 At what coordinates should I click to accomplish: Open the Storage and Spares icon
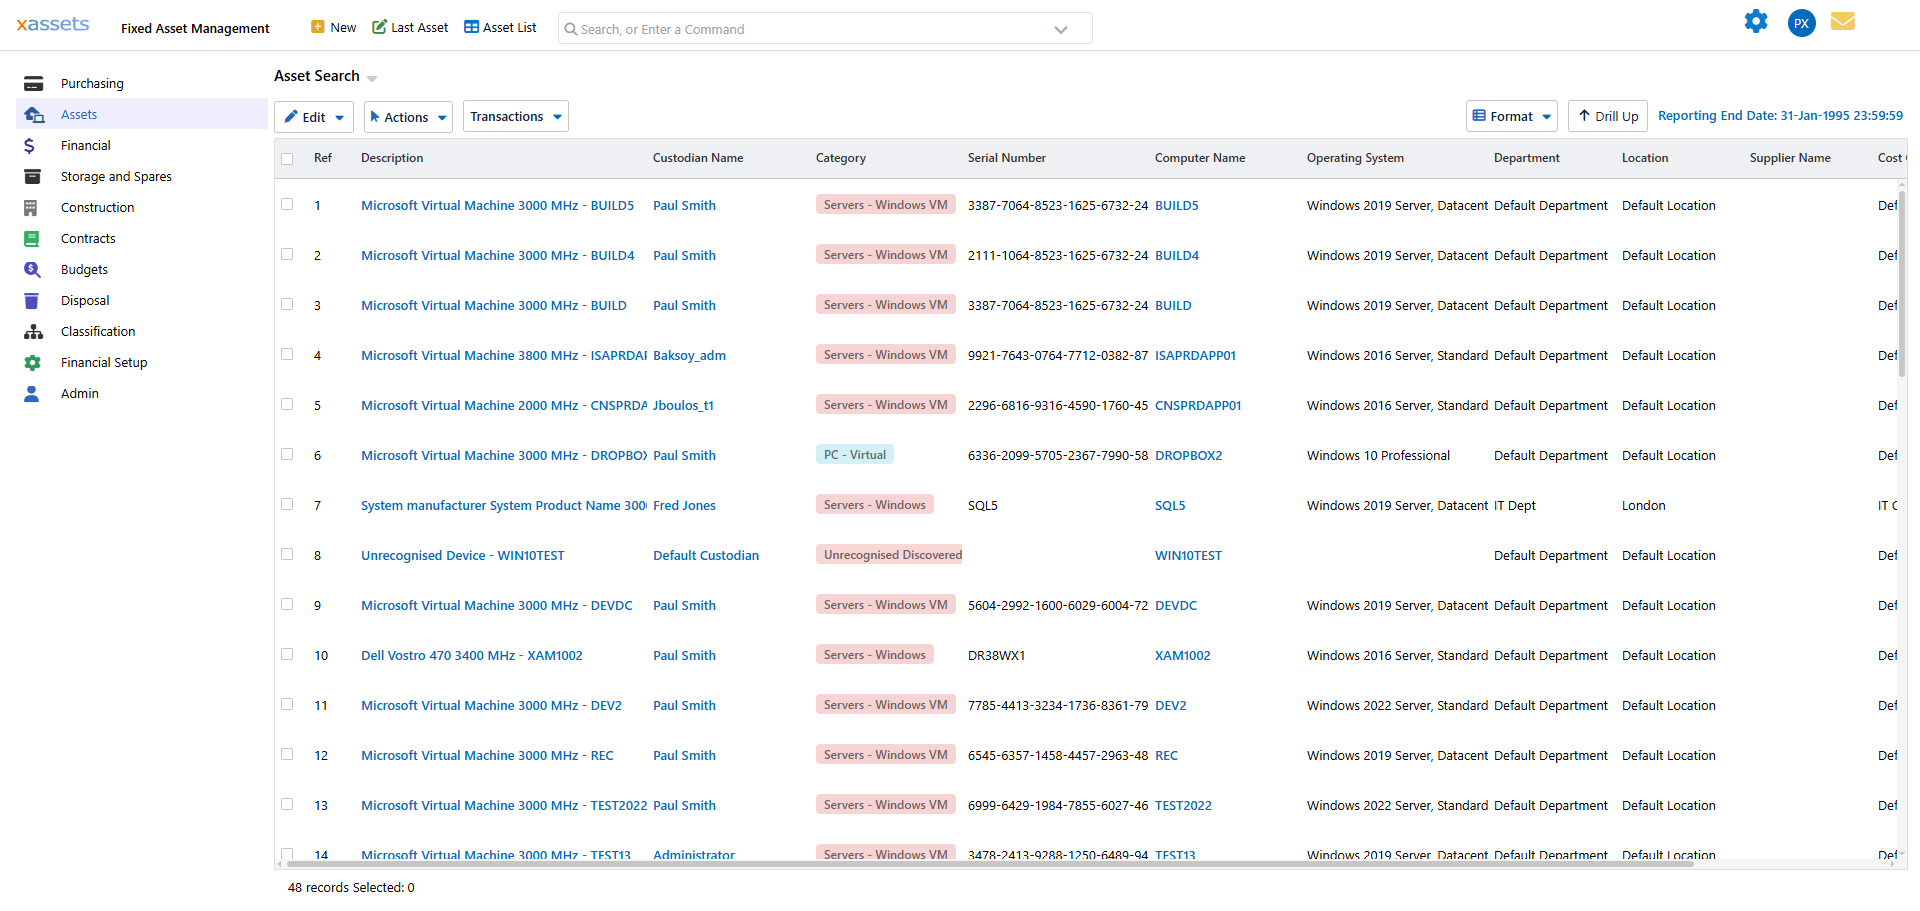33,176
